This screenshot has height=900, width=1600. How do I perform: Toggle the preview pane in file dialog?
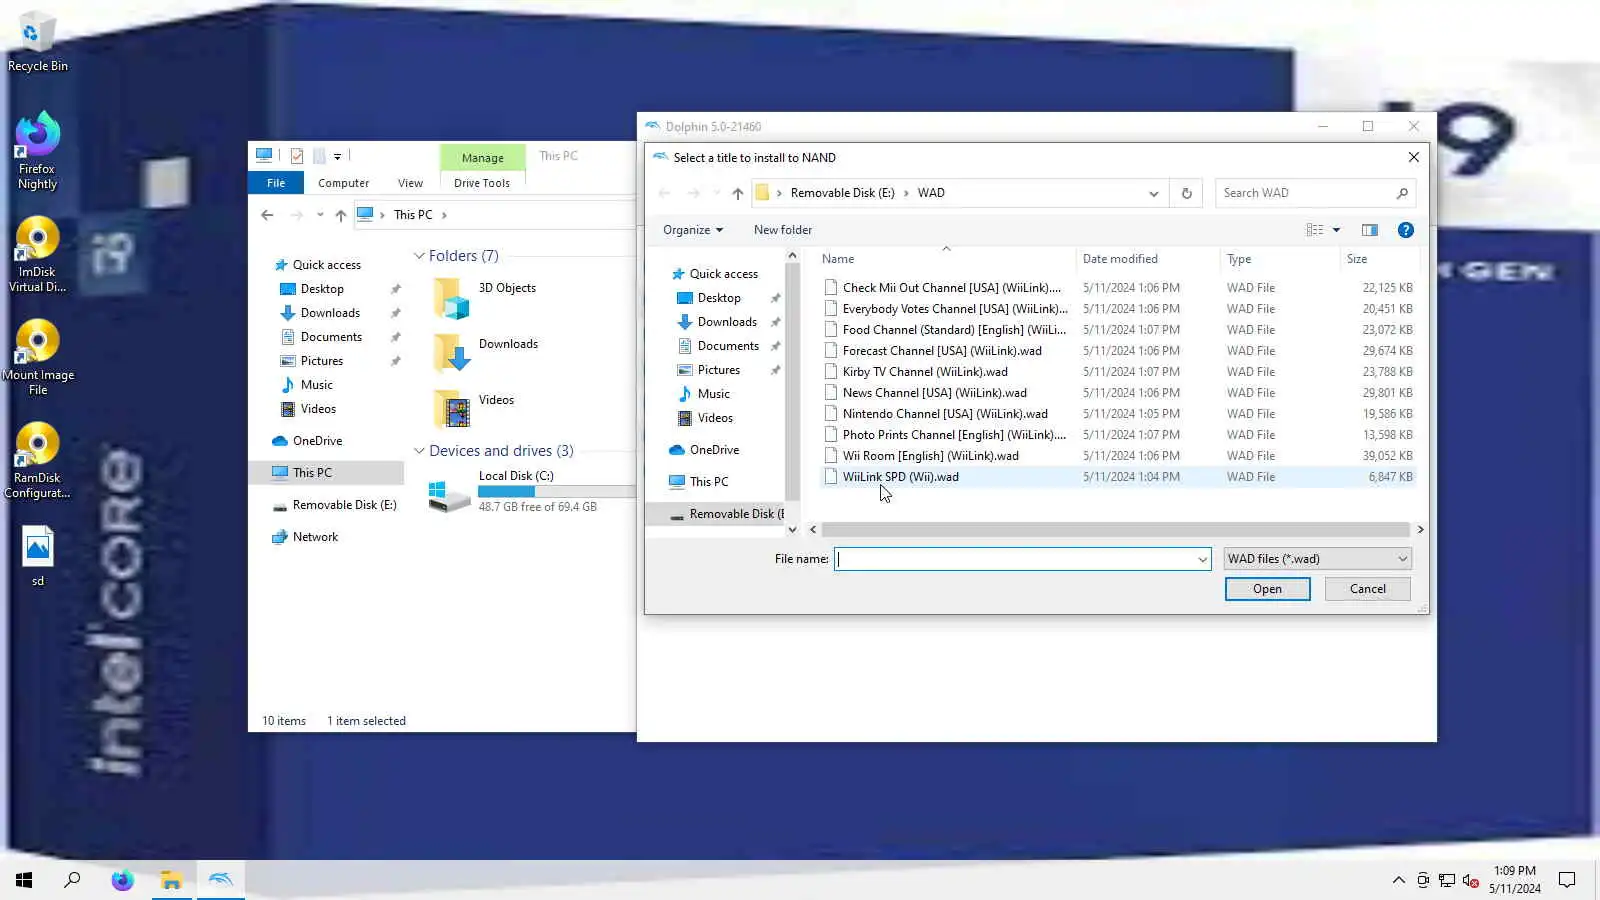pos(1370,230)
